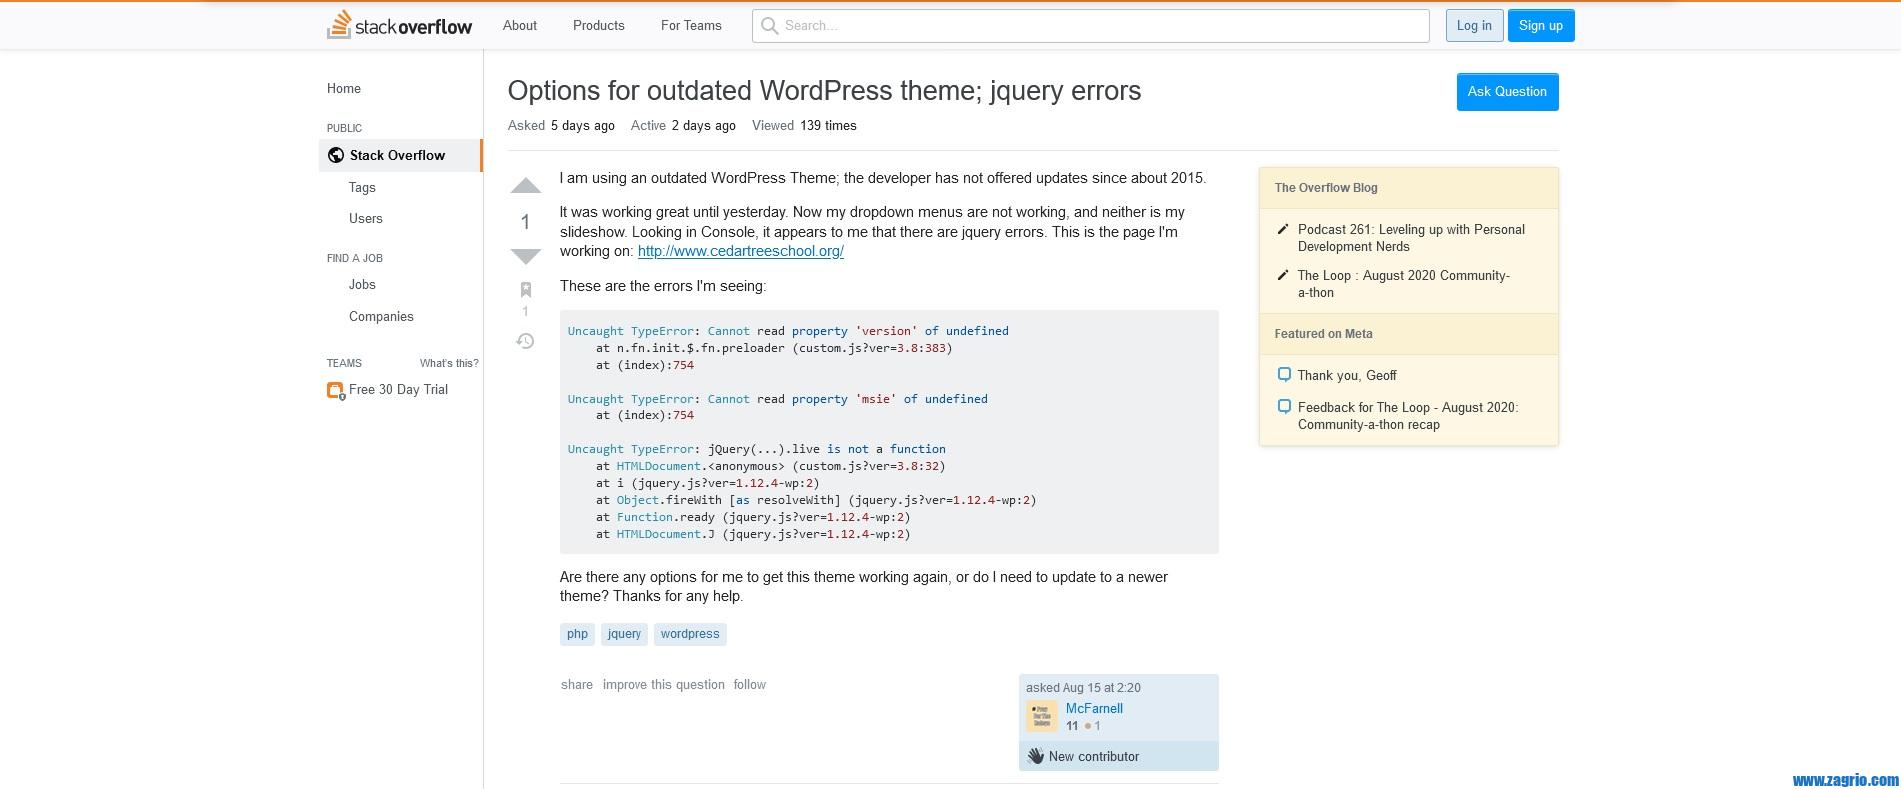Focus the search input field
The image size is (1901, 789).
coord(1091,26)
